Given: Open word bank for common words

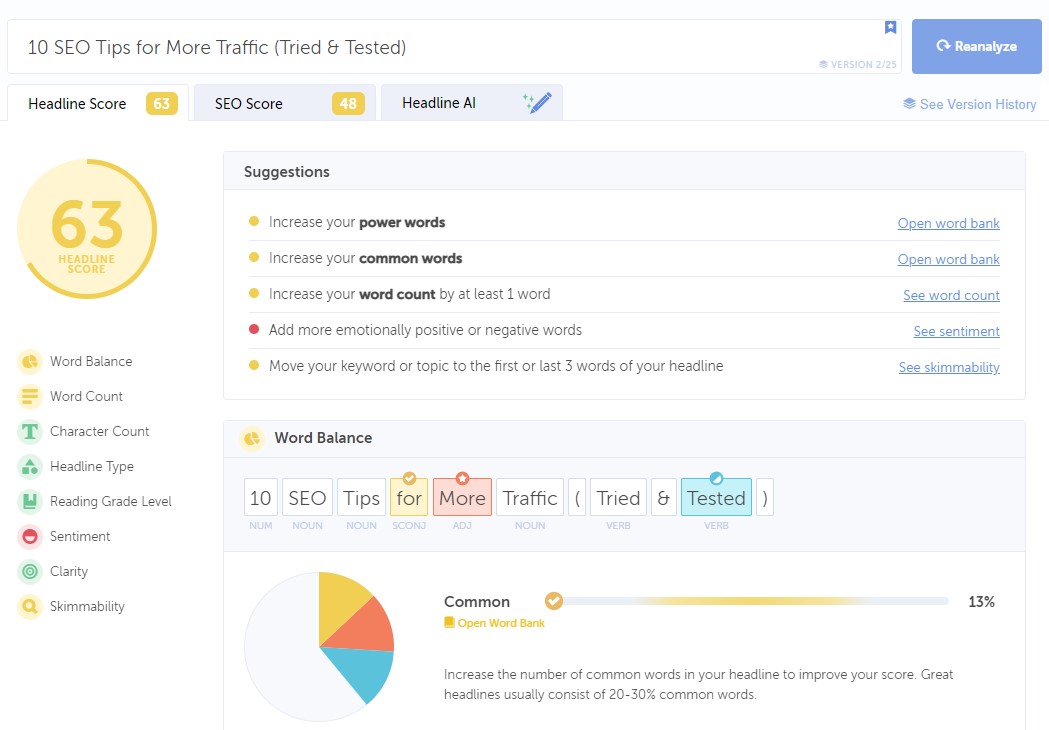Looking at the screenshot, I should click(948, 259).
